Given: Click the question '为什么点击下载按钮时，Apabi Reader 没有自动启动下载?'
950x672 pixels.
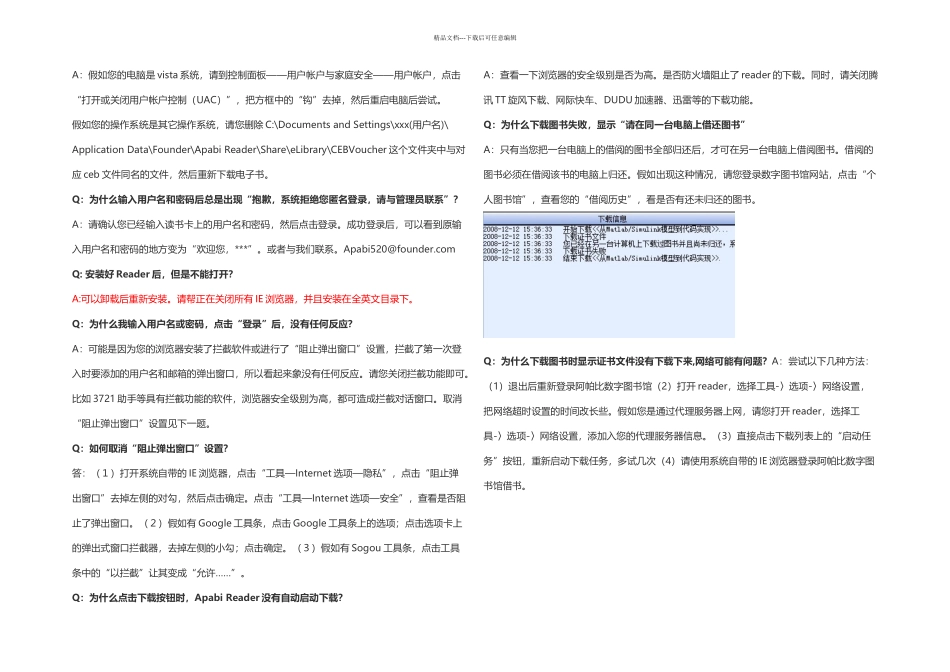Looking at the screenshot, I should pyautogui.click(x=207, y=597).
